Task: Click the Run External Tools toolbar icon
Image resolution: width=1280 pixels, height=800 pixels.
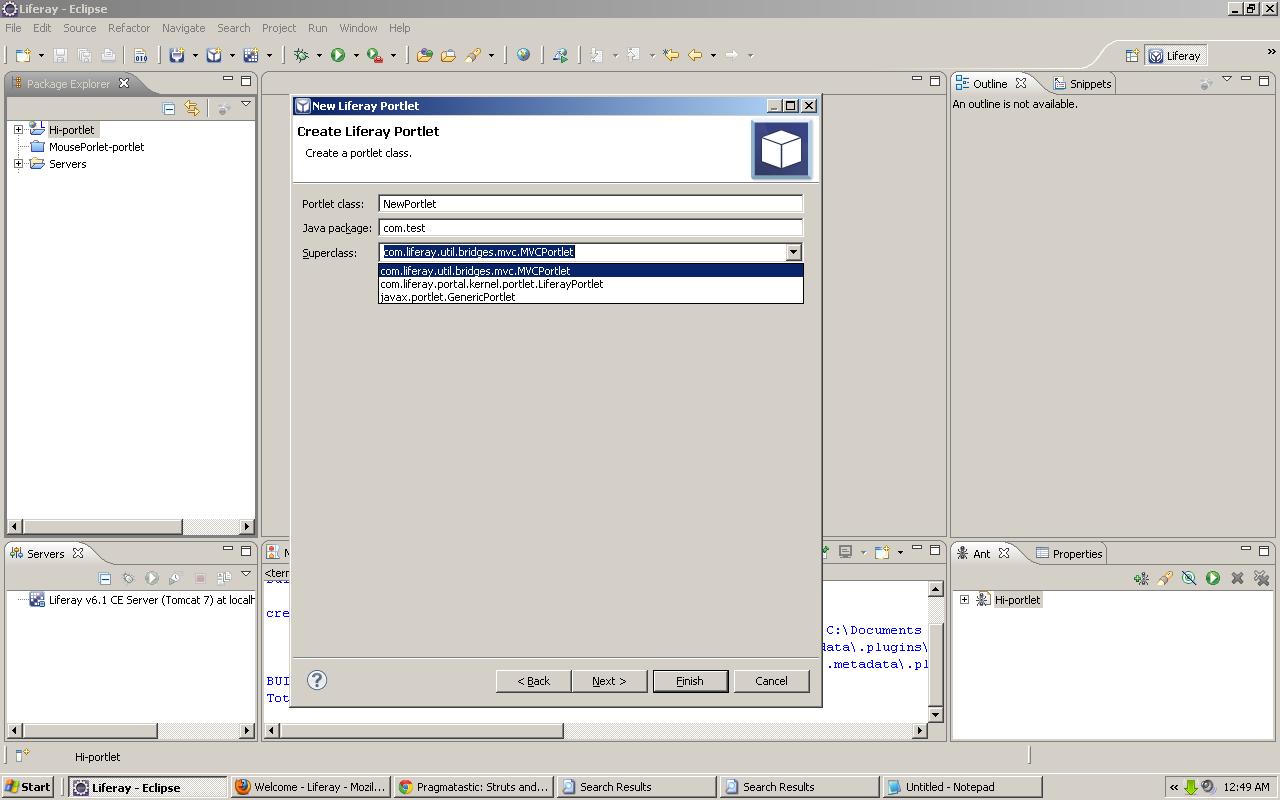Action: pos(374,55)
